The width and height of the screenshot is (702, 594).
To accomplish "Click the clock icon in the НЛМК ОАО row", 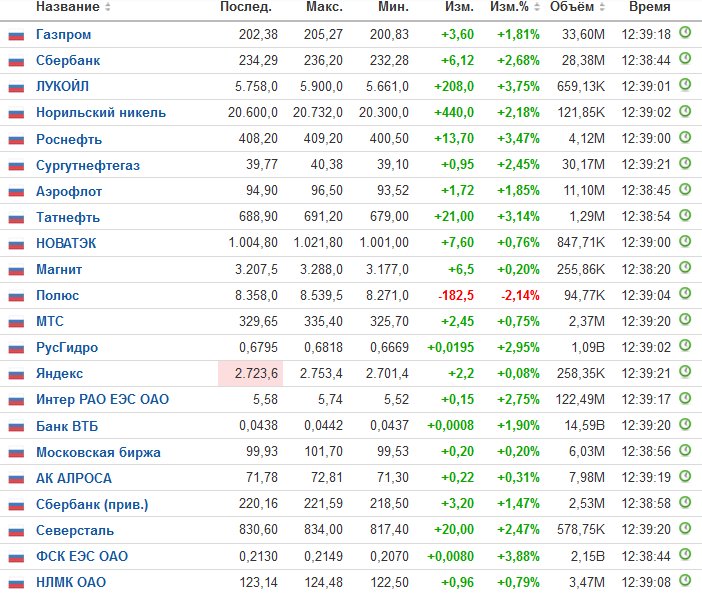I will [x=685, y=580].
